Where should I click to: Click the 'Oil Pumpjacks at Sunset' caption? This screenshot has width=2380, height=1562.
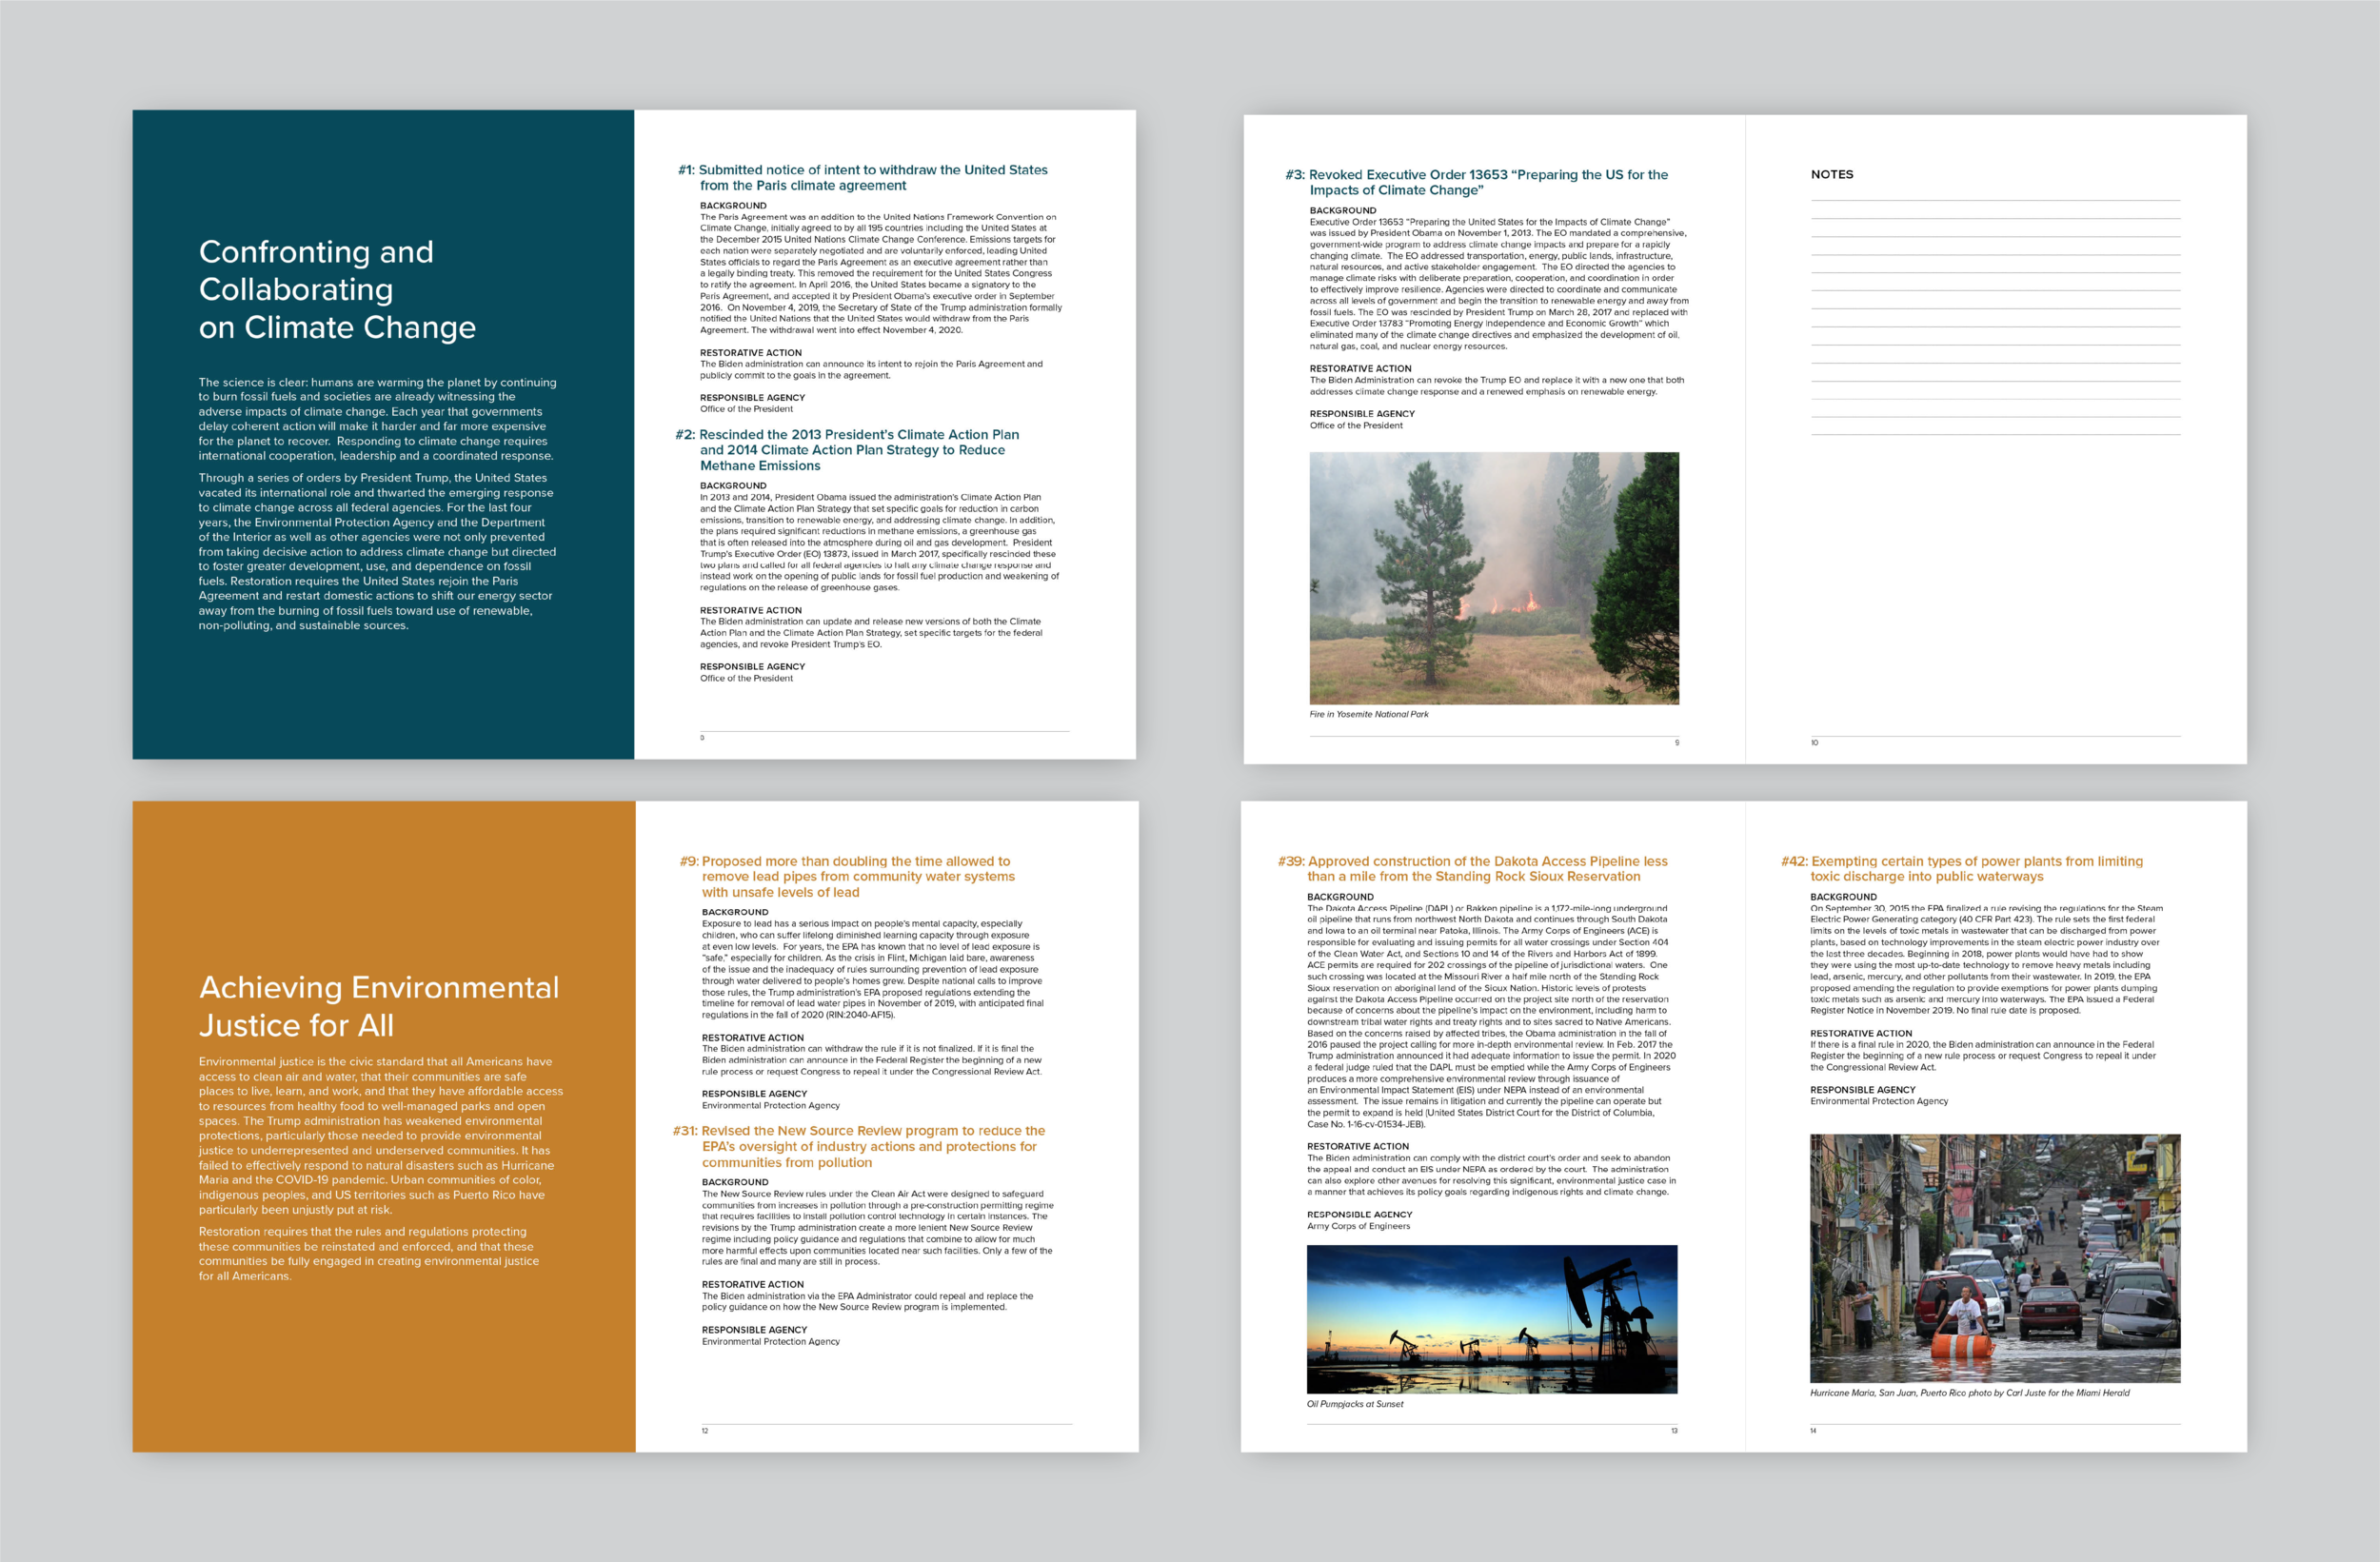[1354, 1404]
